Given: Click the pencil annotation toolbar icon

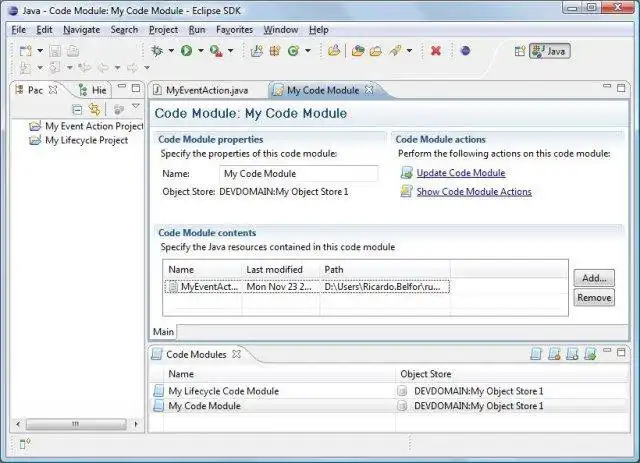Looking at the screenshot, I should pyautogui.click(x=395, y=51).
